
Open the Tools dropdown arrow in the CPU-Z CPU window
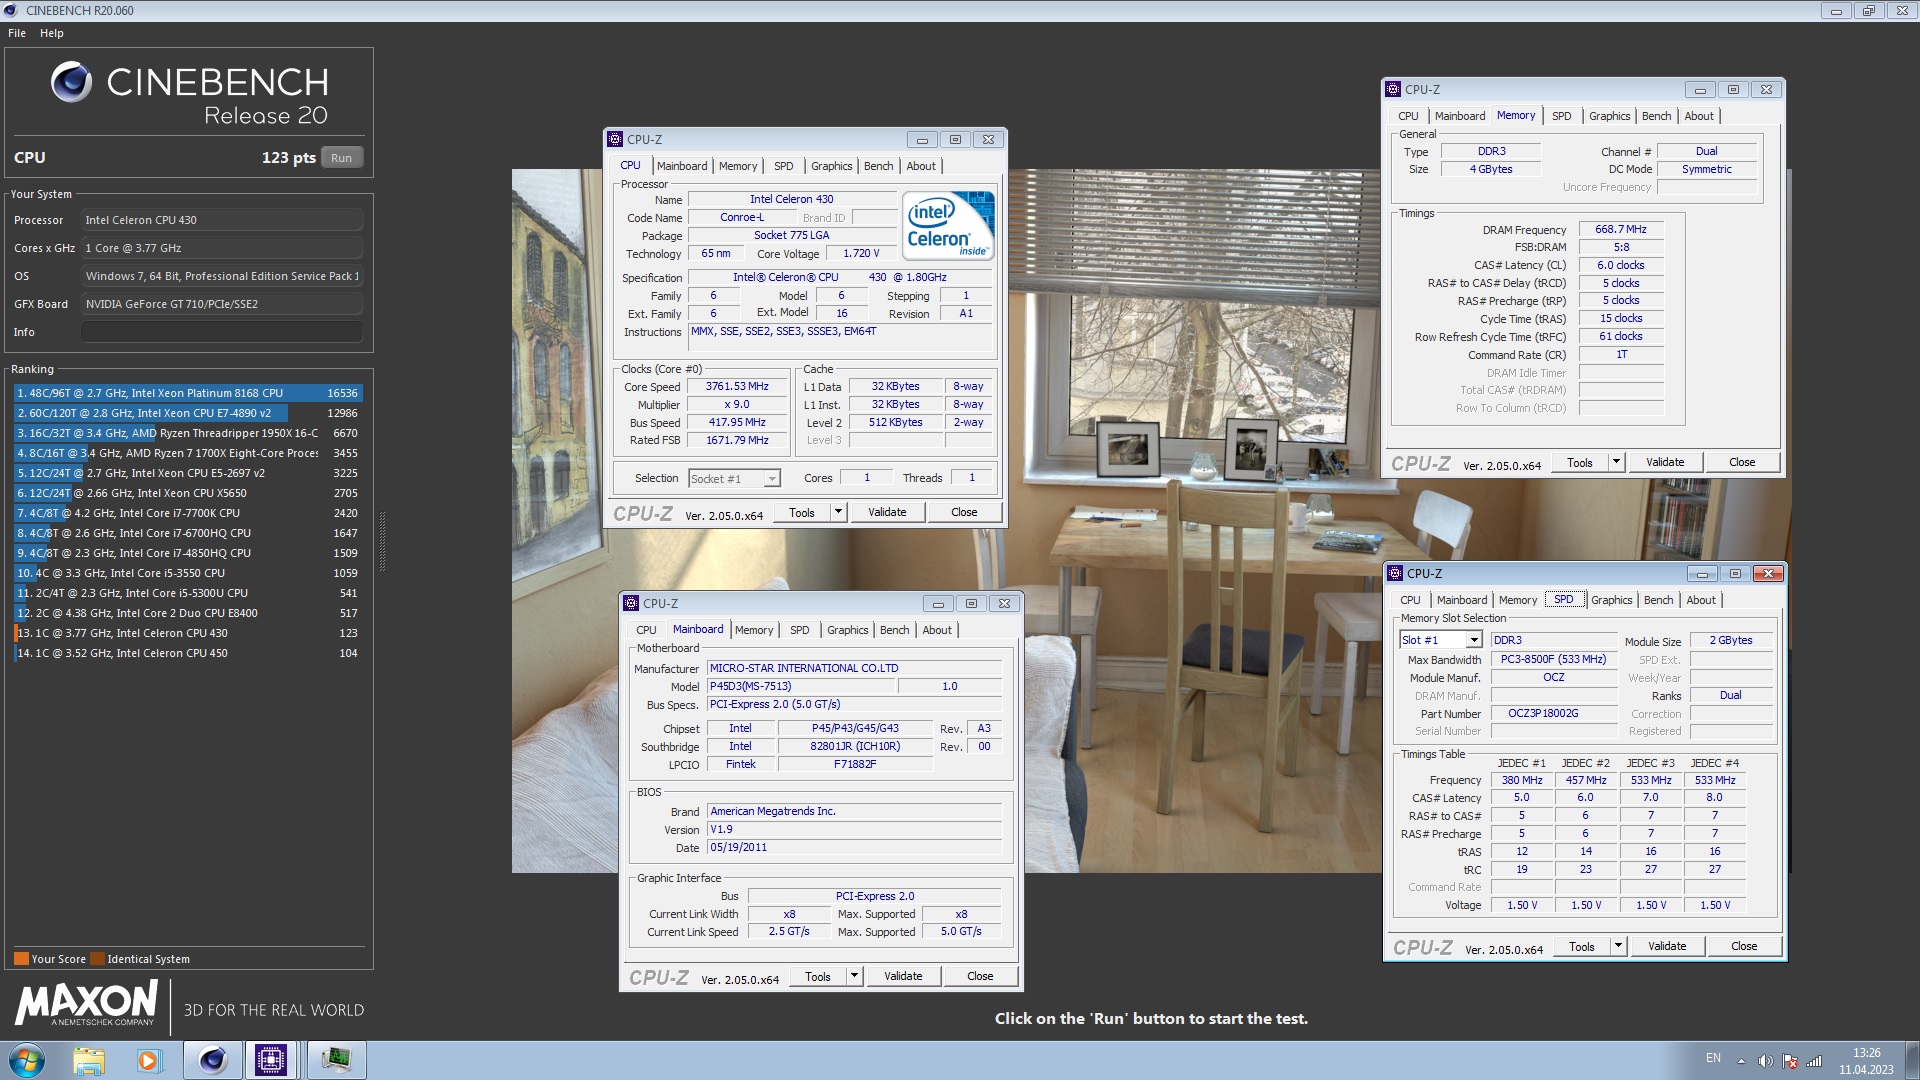click(x=838, y=512)
